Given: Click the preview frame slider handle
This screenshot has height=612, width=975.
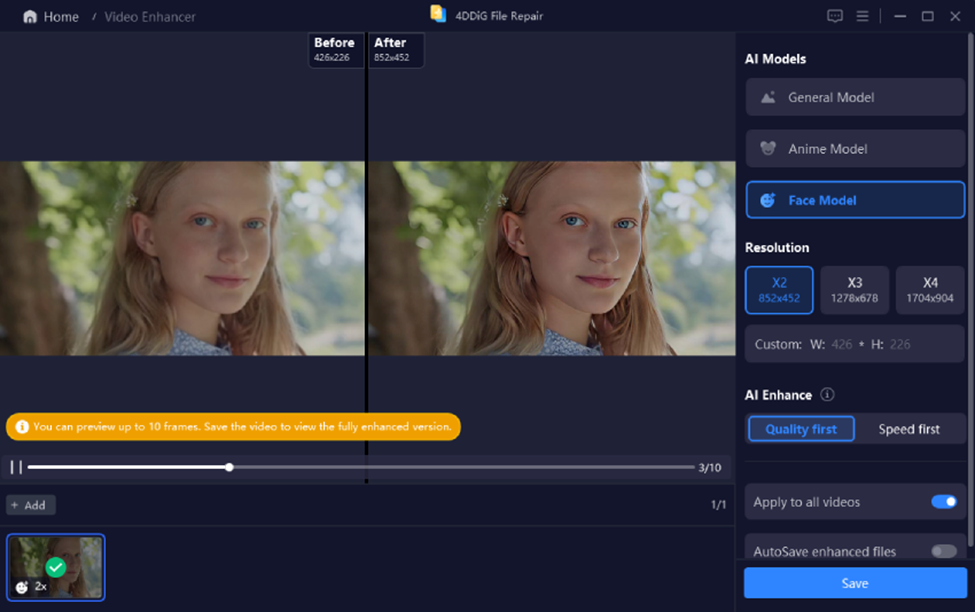Looking at the screenshot, I should pos(229,467).
